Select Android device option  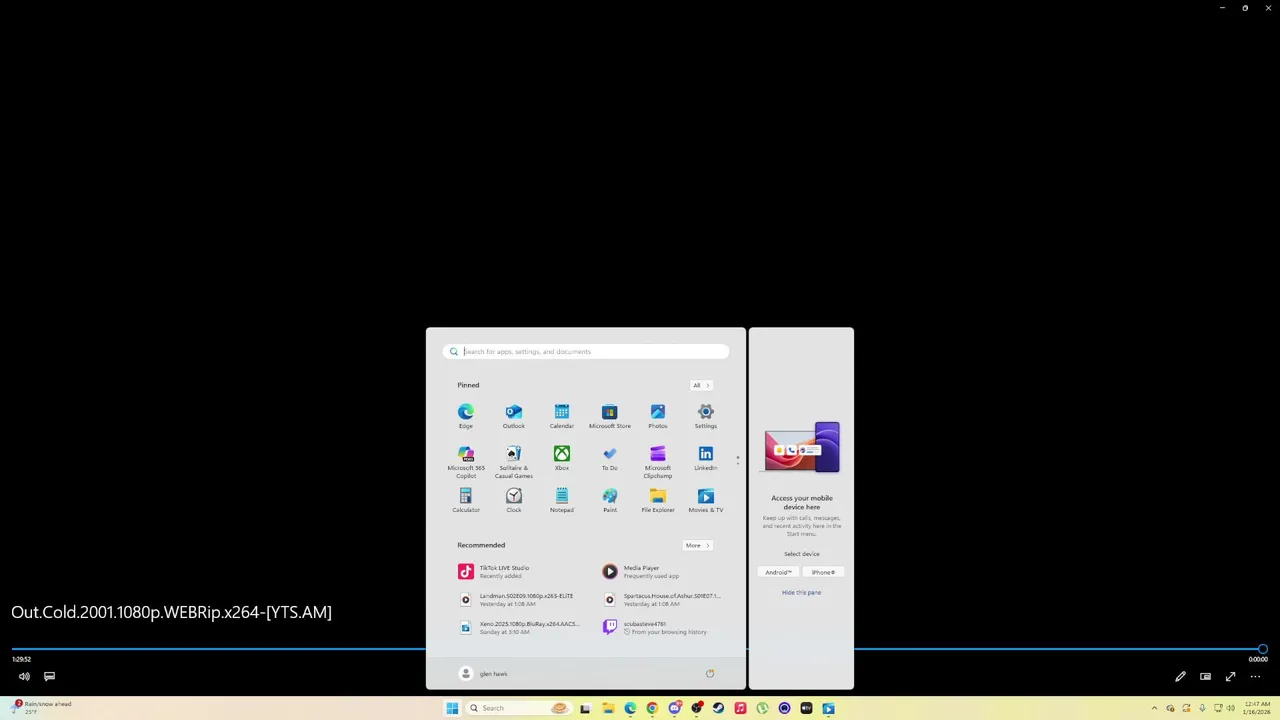(778, 572)
